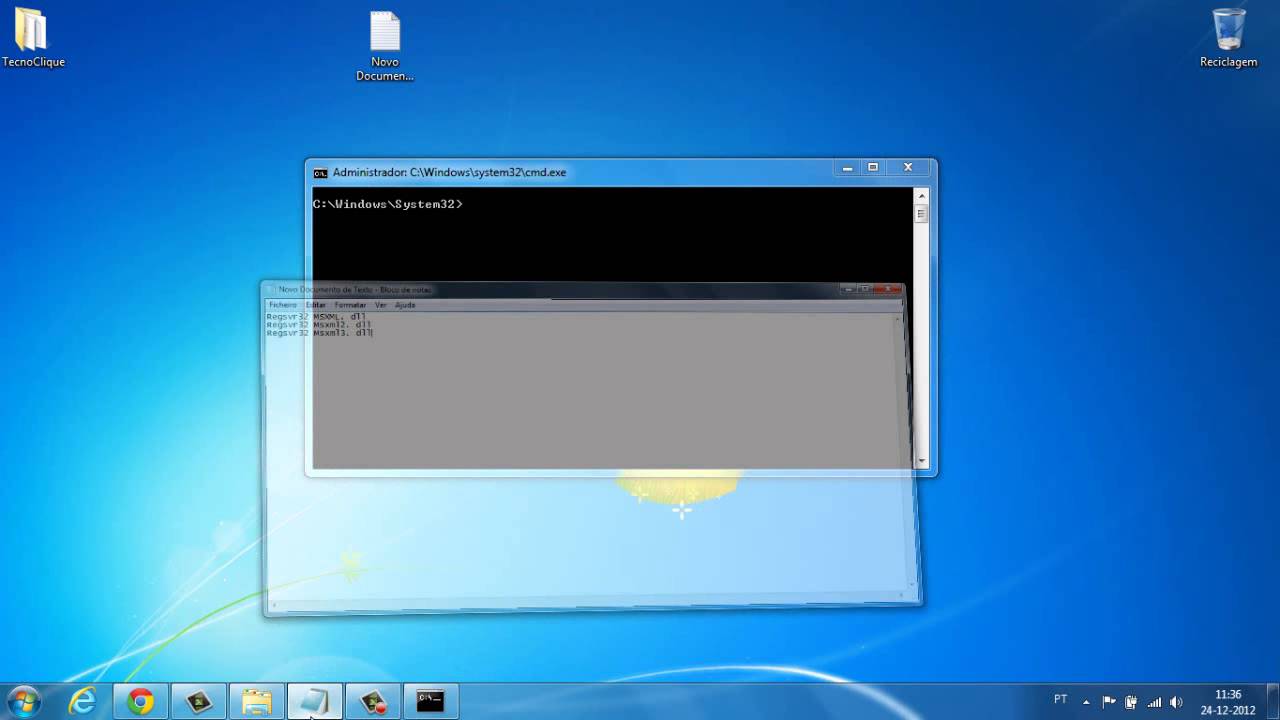Maximize the cmd.exe window
The image size is (1280, 720).
(873, 168)
